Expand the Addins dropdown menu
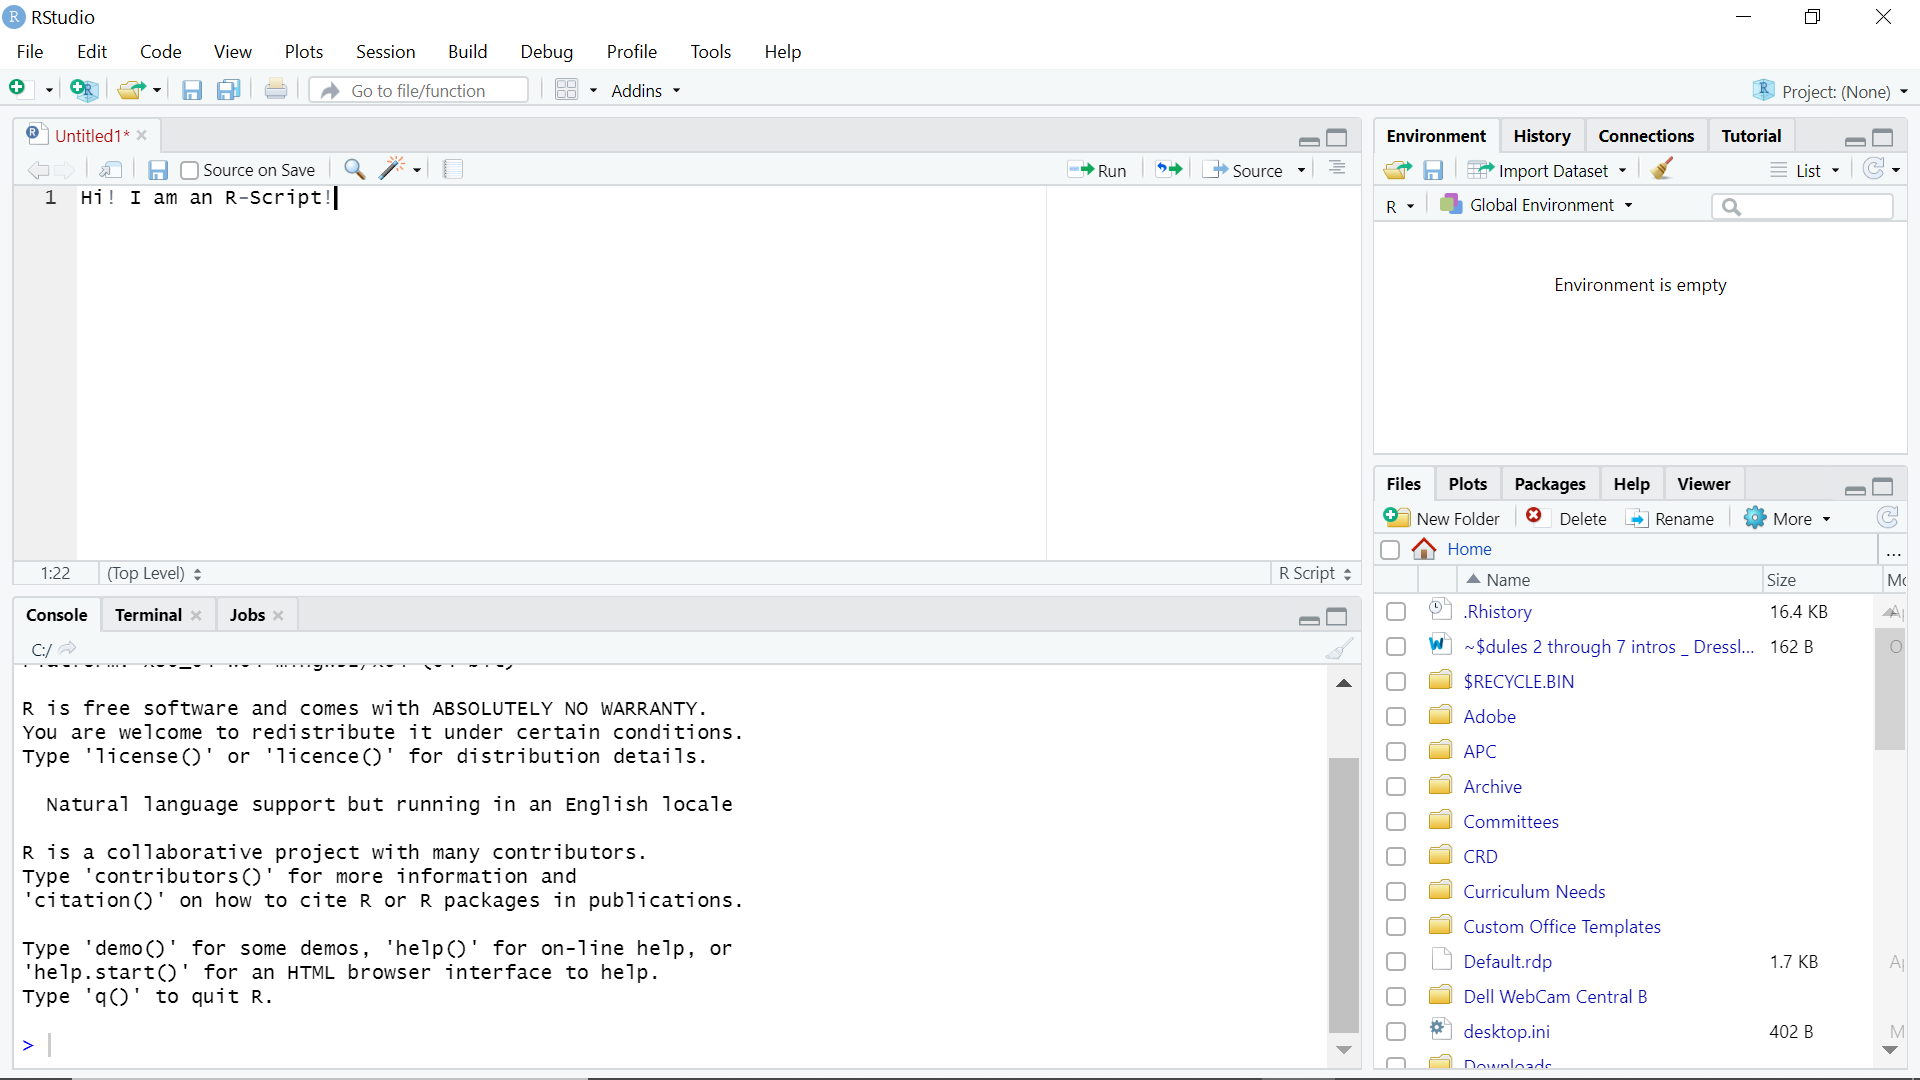The image size is (1920, 1080). click(x=645, y=90)
